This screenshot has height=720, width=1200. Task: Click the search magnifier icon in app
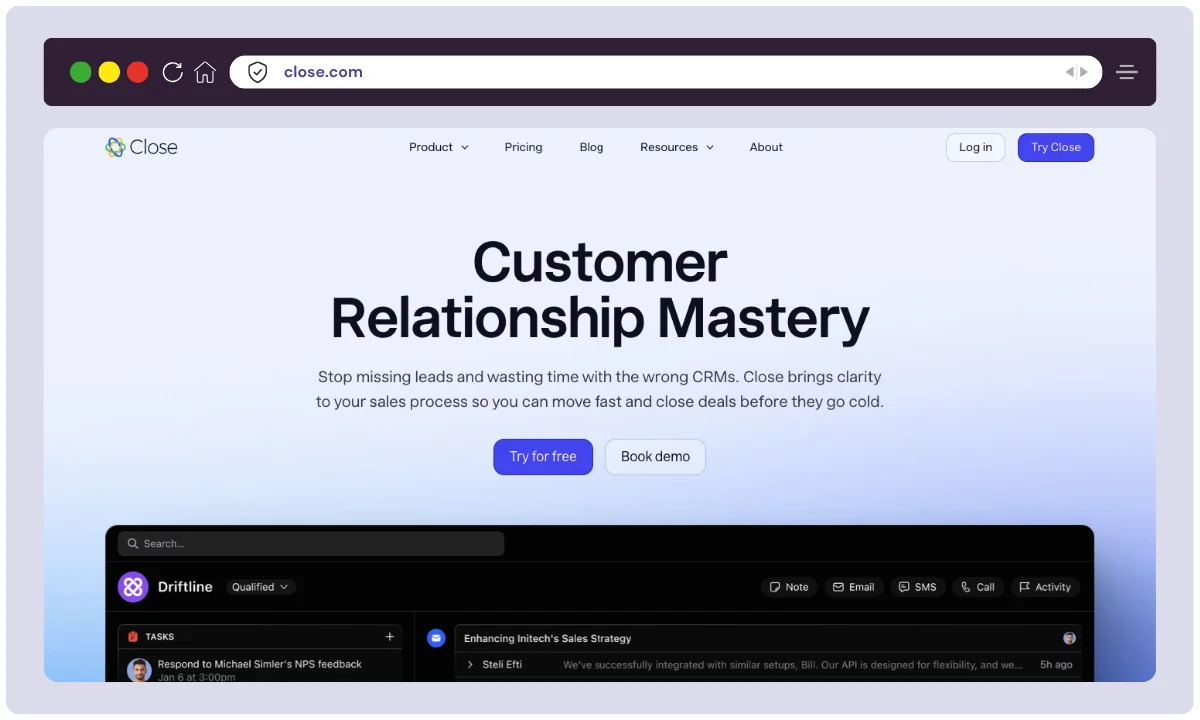[x=133, y=544]
